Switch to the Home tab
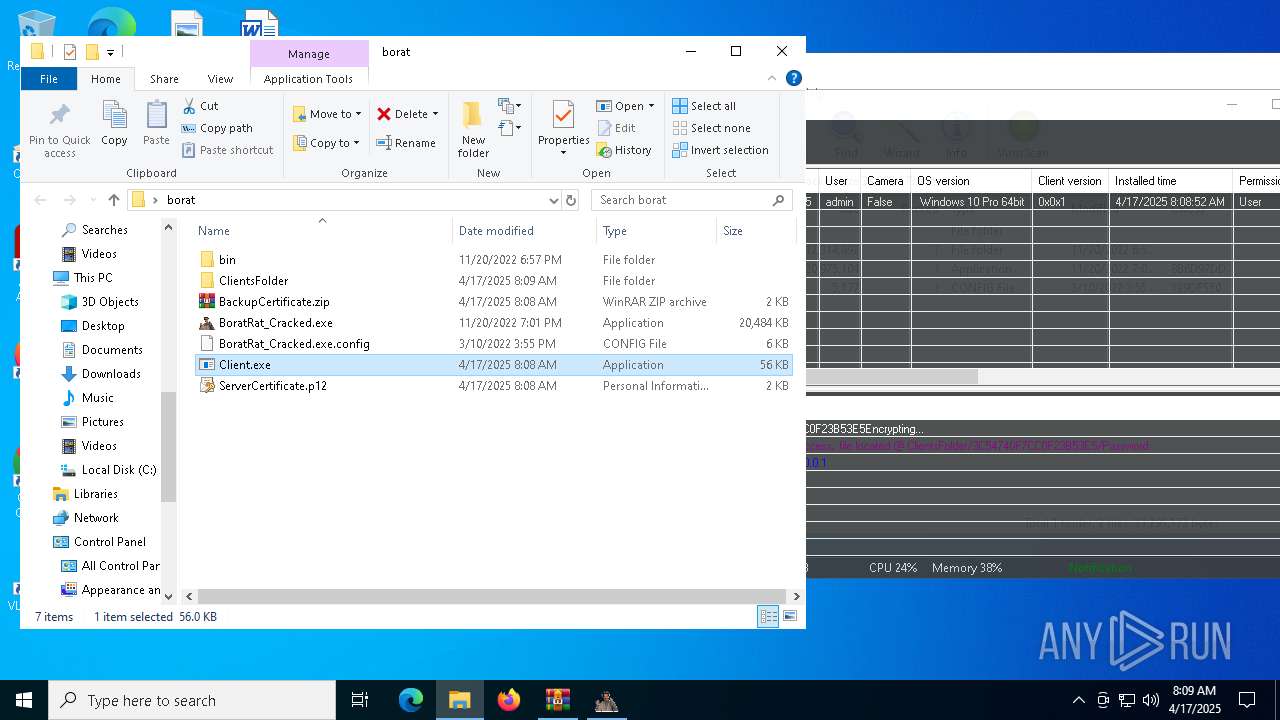Screen dimensions: 1280x720 pos(106,79)
